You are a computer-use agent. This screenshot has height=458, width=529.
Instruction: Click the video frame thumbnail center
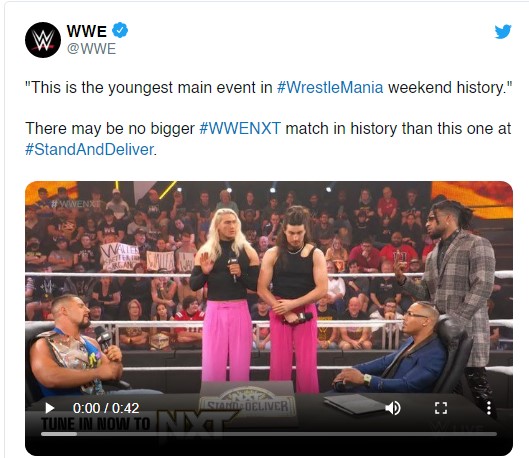(269, 318)
